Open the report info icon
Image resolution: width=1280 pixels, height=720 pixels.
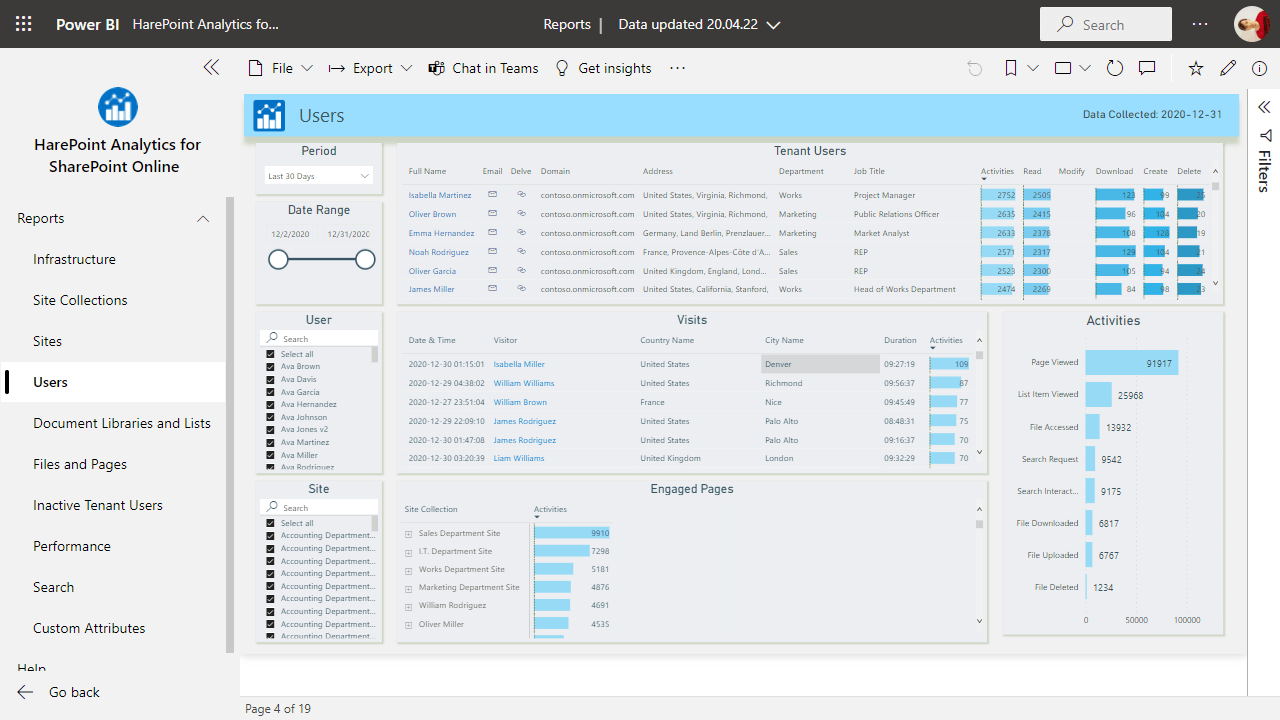coord(1259,68)
